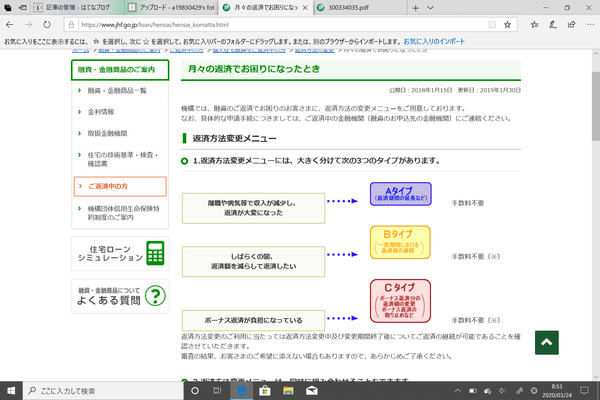Open a new browser tab

(x=416, y=8)
